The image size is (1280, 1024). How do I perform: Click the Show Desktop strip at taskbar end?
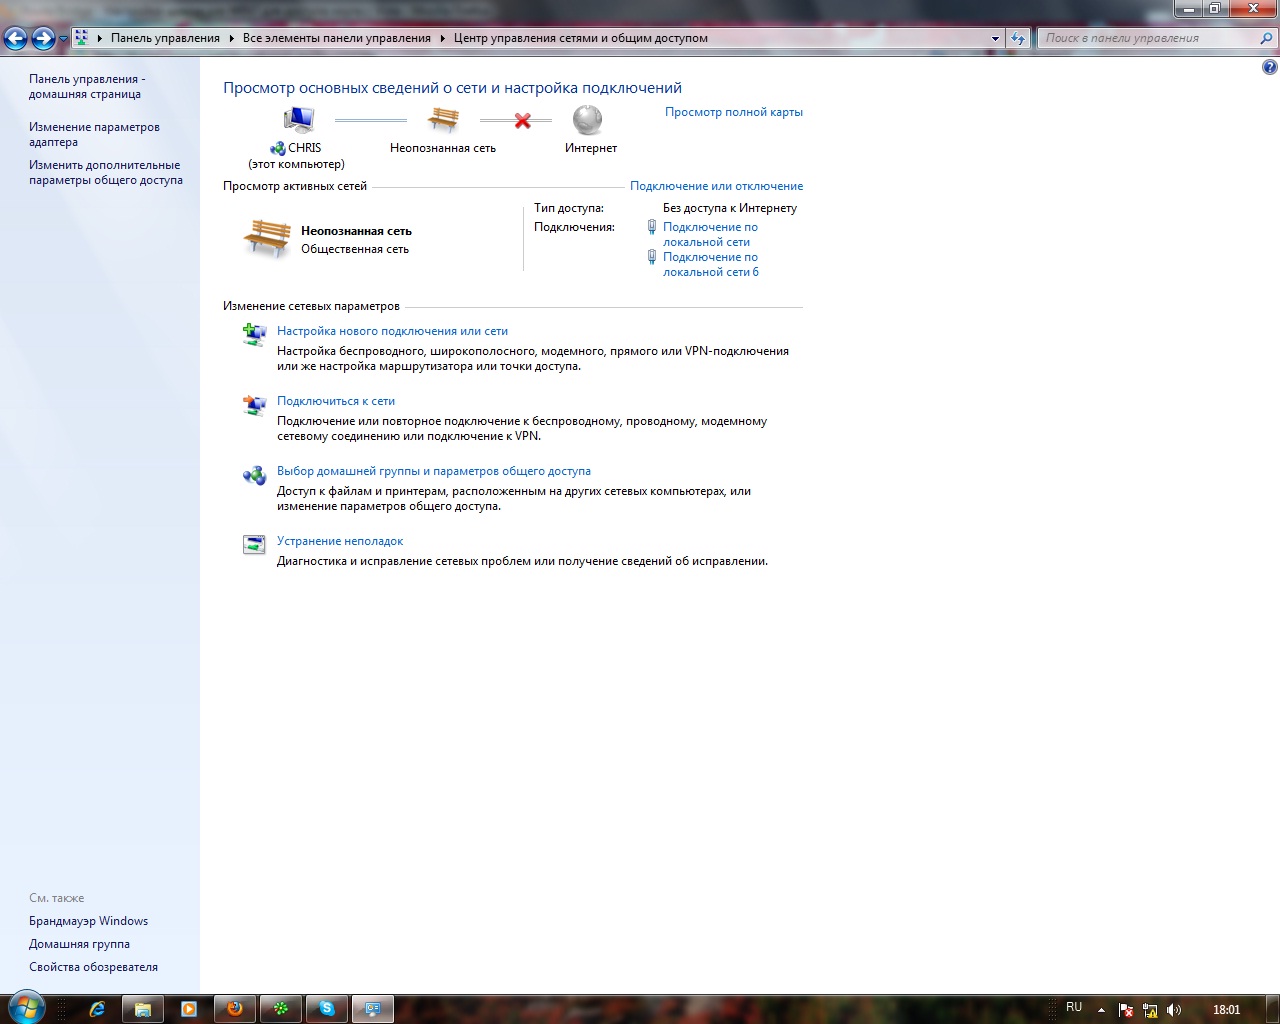pos(1272,1009)
